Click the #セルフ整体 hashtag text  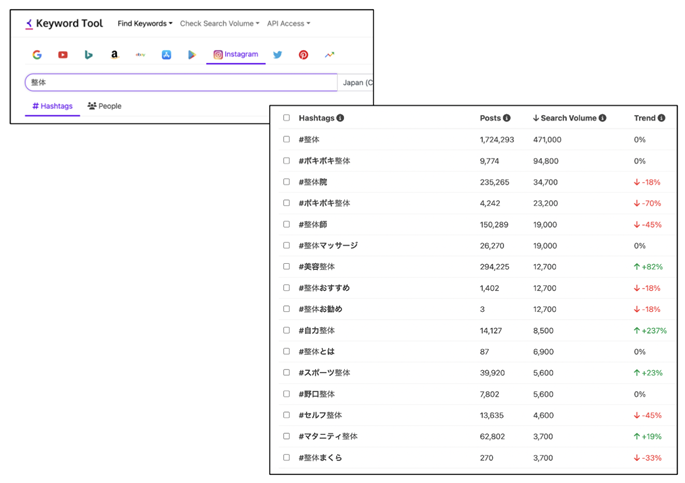(320, 415)
